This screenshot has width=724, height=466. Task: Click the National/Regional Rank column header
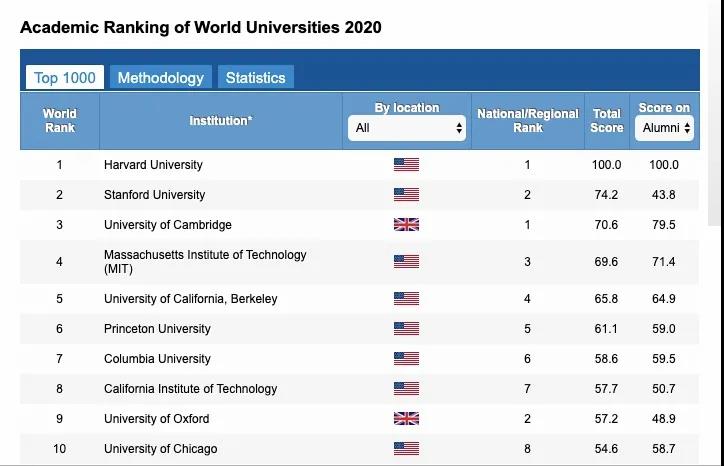[527, 121]
